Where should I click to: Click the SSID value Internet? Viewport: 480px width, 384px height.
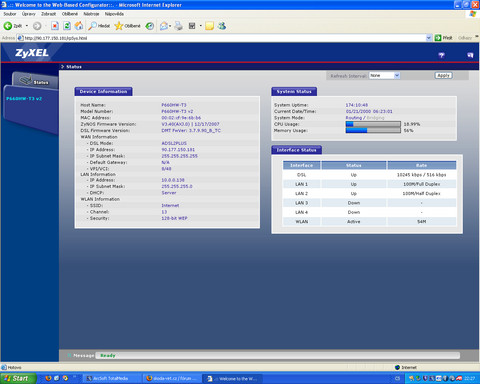170,205
